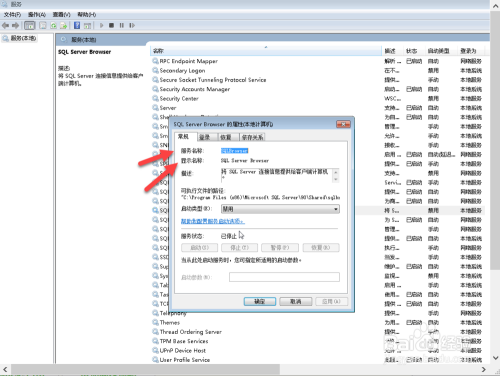Select the Security Center service row
500x376 pixels.
click(317, 98)
